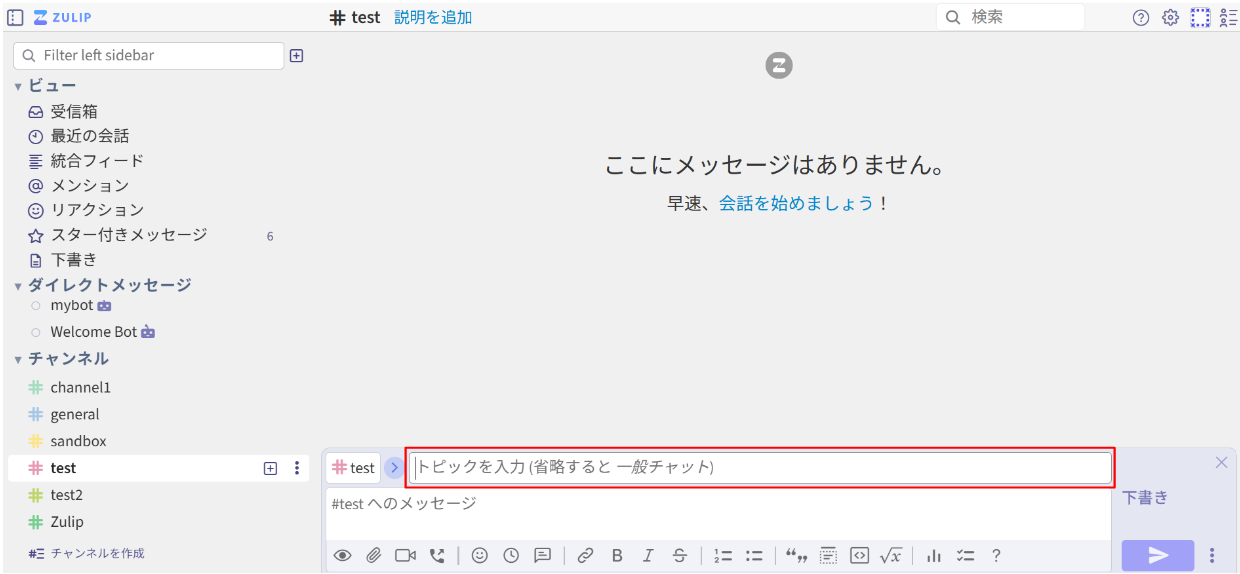This screenshot has height=574, width=1240.
Task: Insert a numbered list
Action: click(x=723, y=556)
